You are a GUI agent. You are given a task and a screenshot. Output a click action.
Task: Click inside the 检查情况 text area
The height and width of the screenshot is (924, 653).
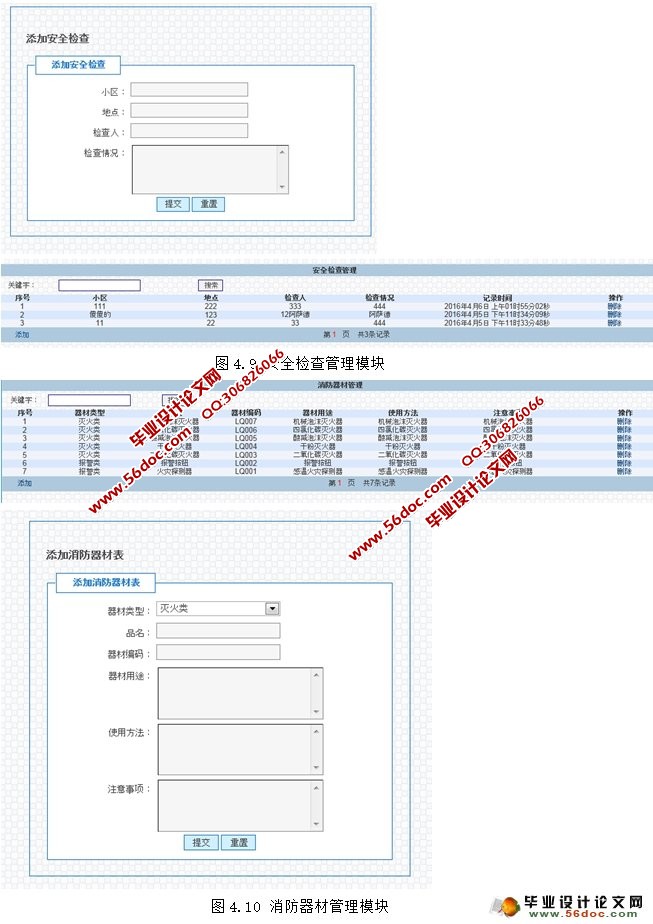[205, 169]
